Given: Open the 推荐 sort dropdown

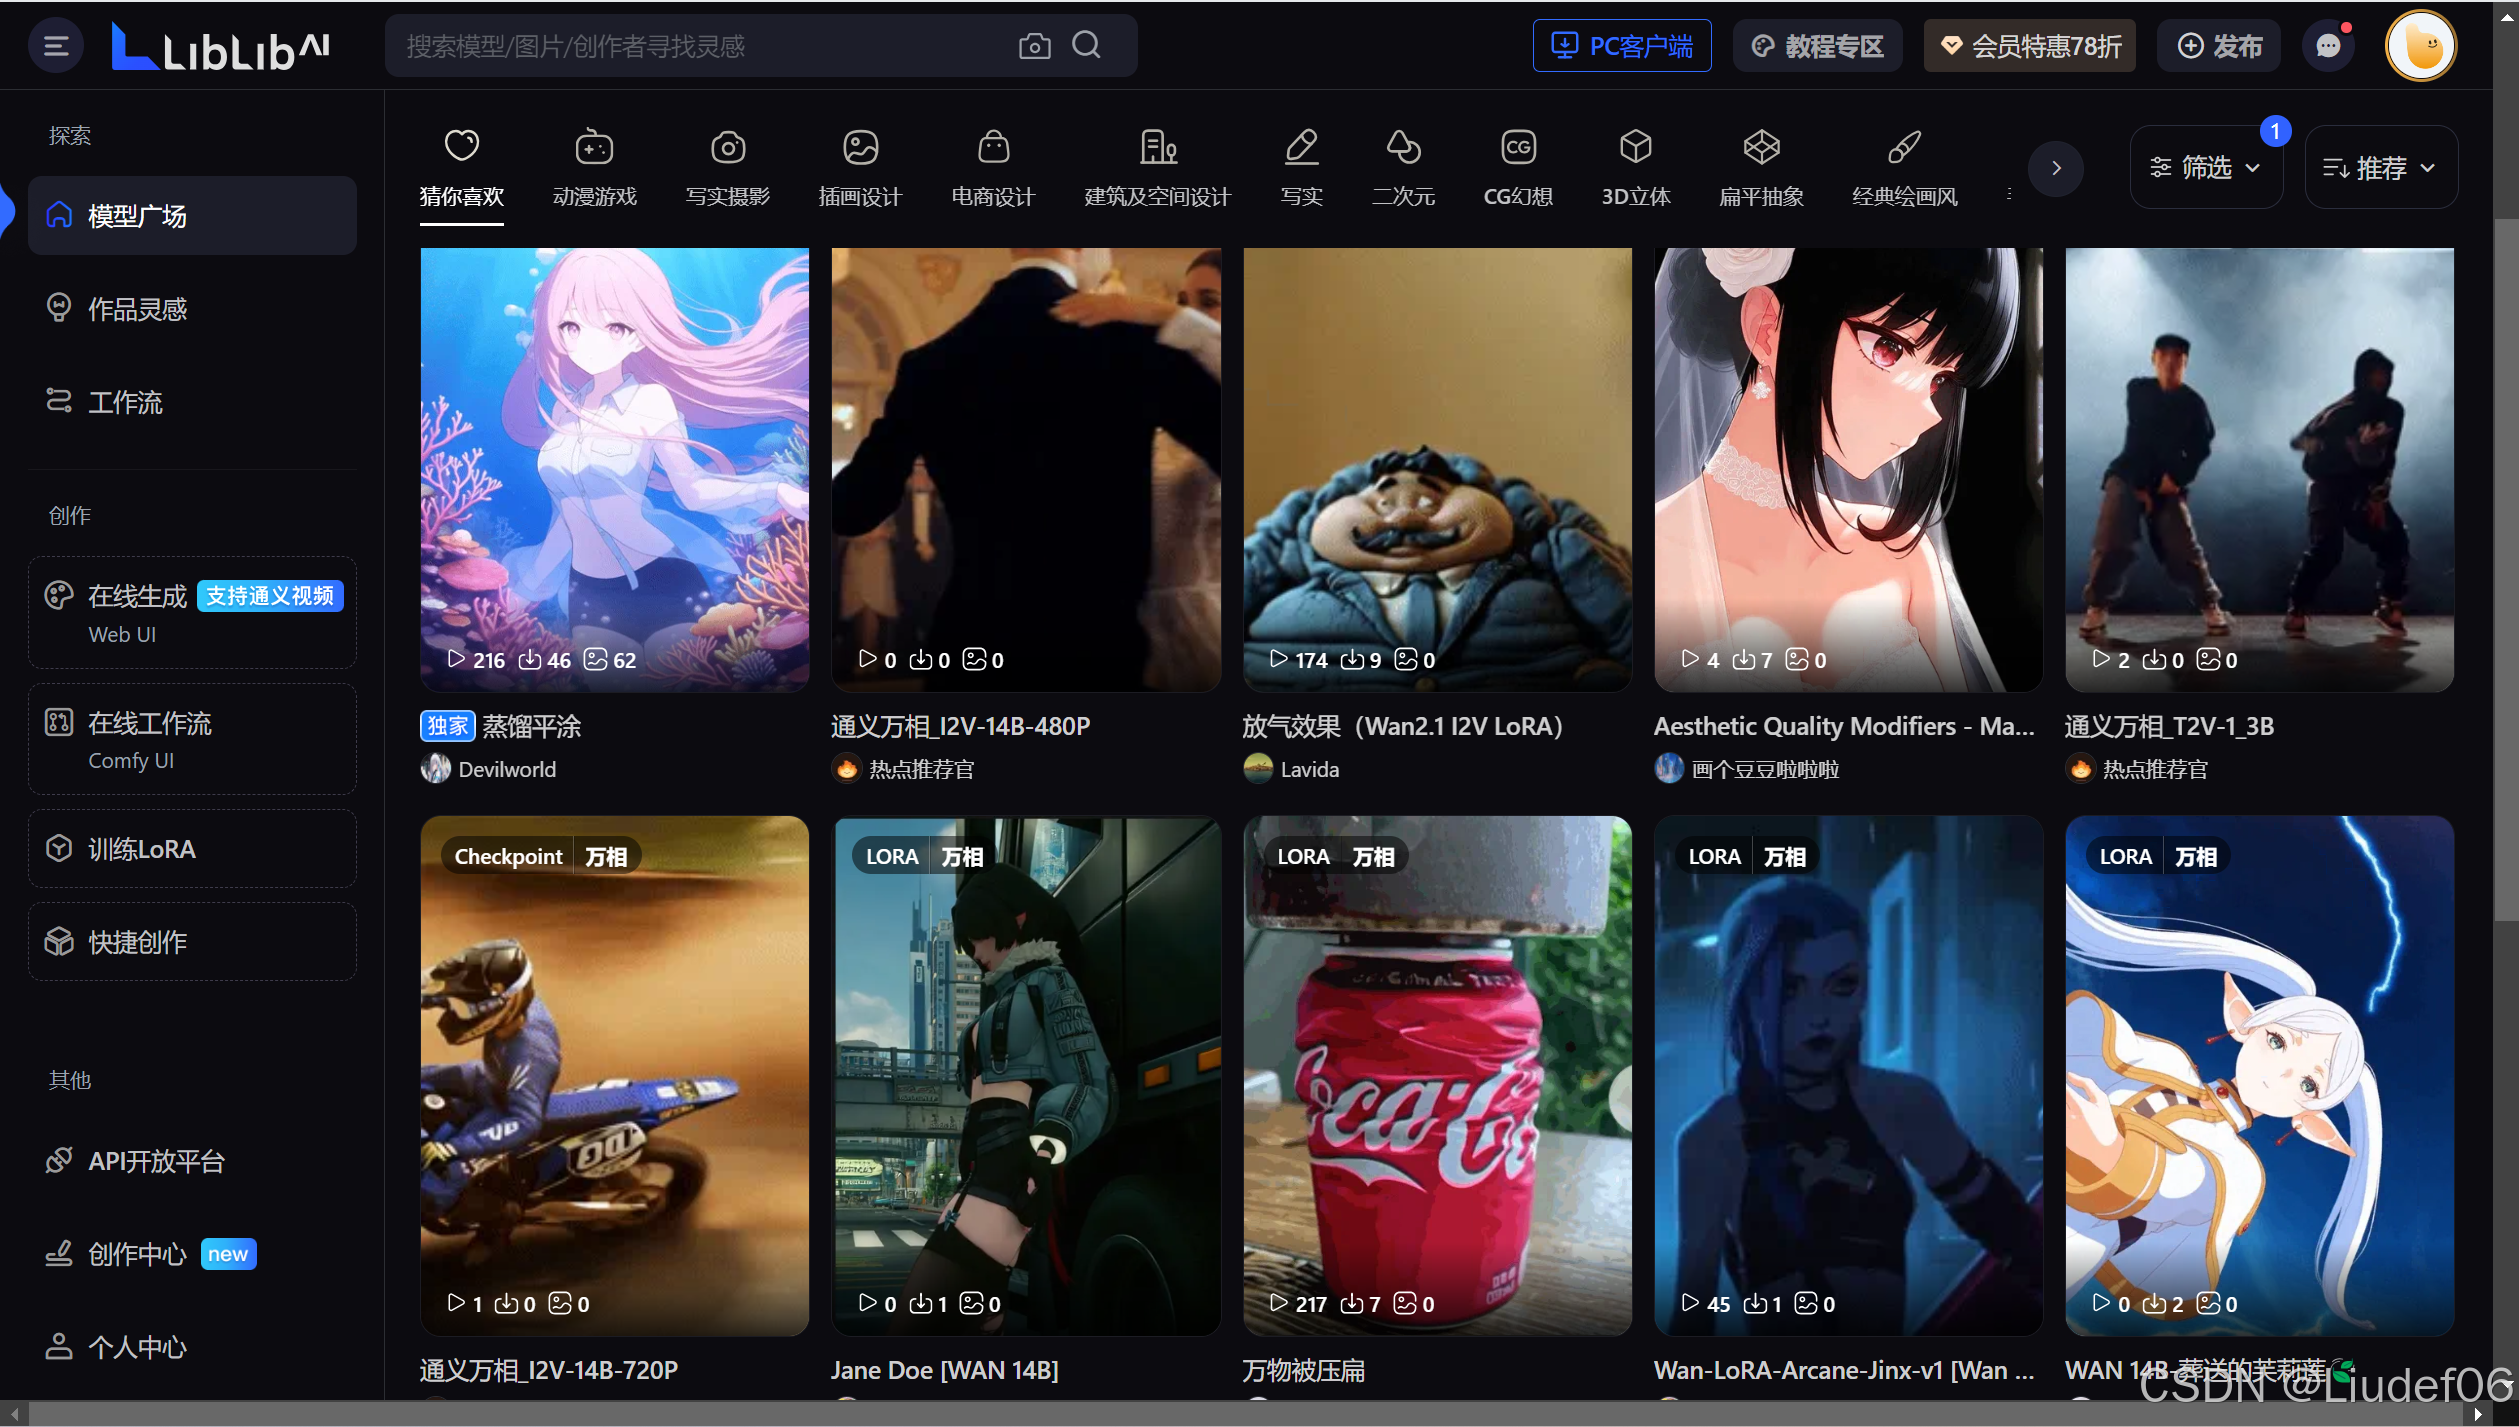Looking at the screenshot, I should pos(2380,167).
